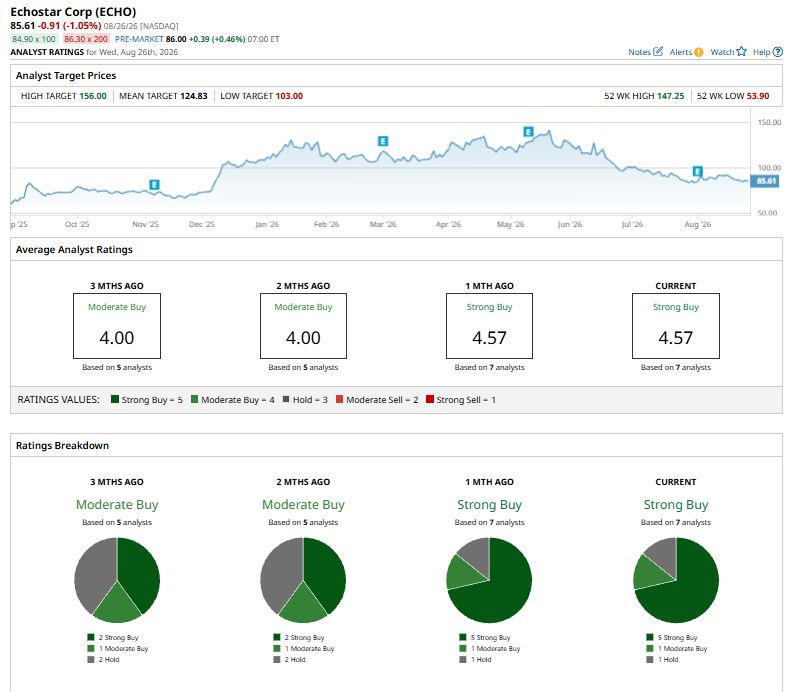This screenshot has height=692, width=795.
Task: Open the Help question mark icon
Action: 778,52
